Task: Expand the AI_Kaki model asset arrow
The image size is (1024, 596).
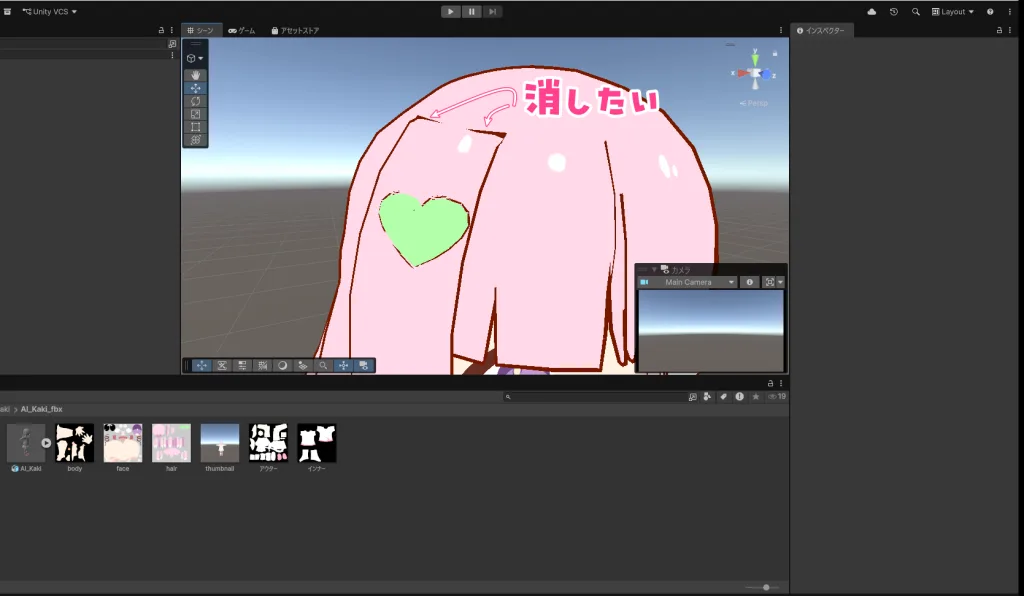Action: tap(46, 443)
